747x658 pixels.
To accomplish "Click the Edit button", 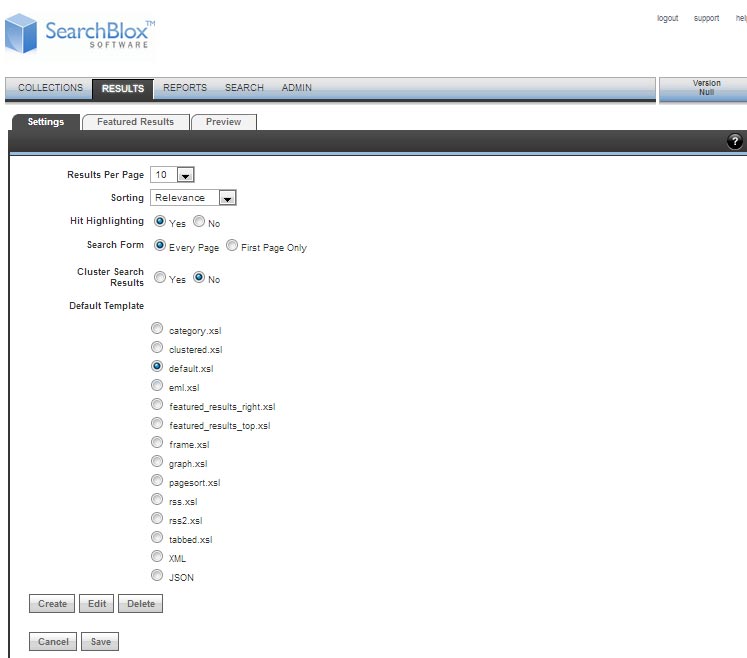I will click(x=97, y=604).
